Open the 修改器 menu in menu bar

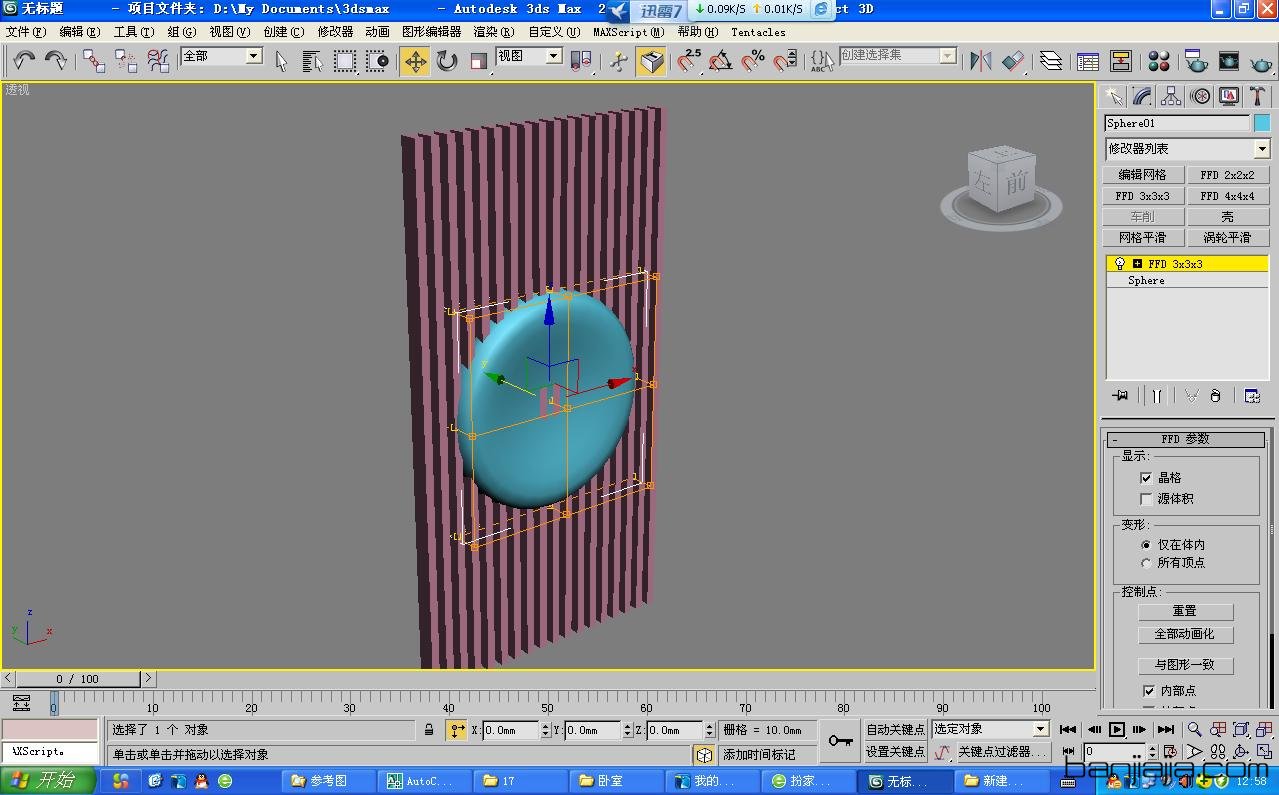[335, 32]
